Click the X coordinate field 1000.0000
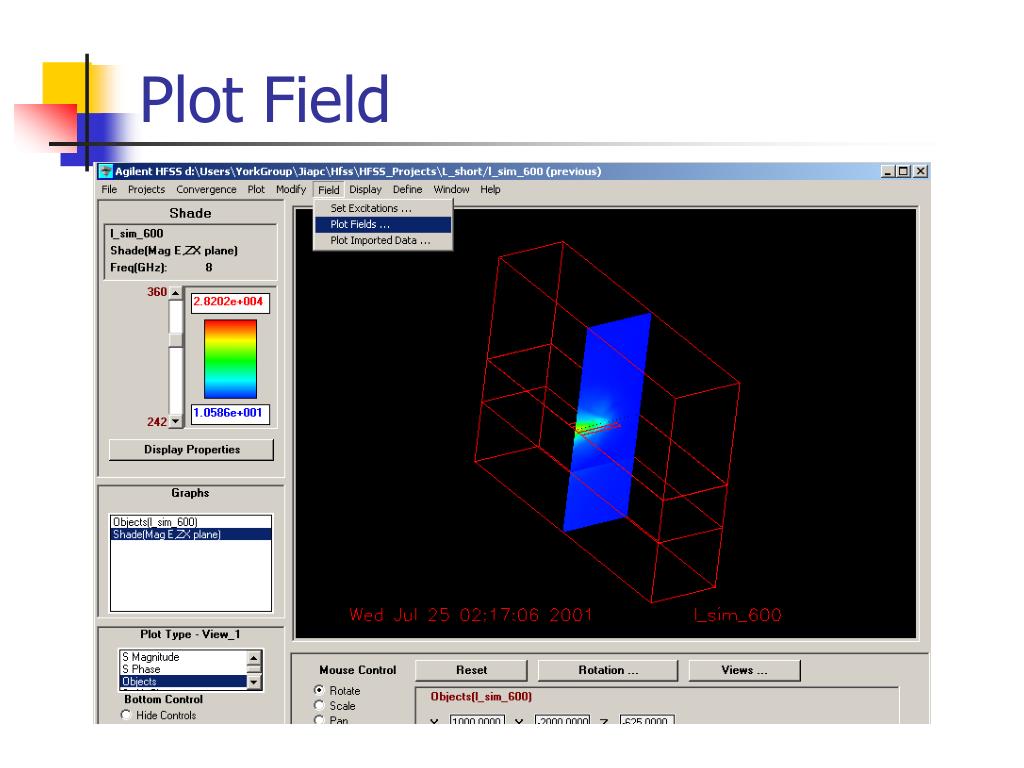The height and width of the screenshot is (768, 1024). coord(477,720)
